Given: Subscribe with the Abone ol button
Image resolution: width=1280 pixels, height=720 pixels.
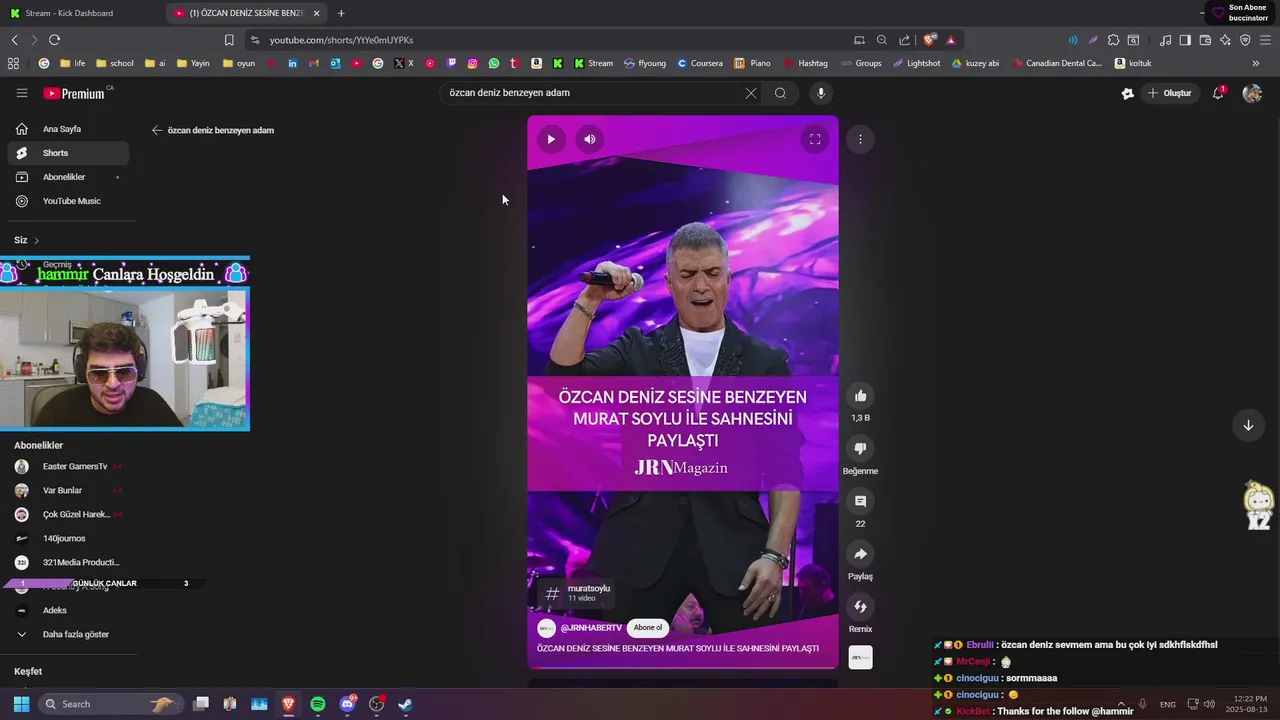Looking at the screenshot, I should tap(648, 628).
